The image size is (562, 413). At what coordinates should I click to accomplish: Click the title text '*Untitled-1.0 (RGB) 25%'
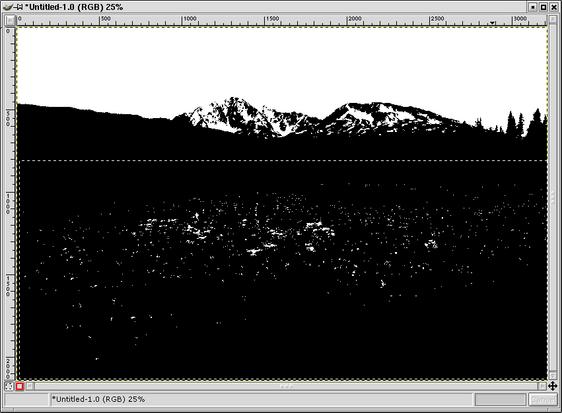74,7
